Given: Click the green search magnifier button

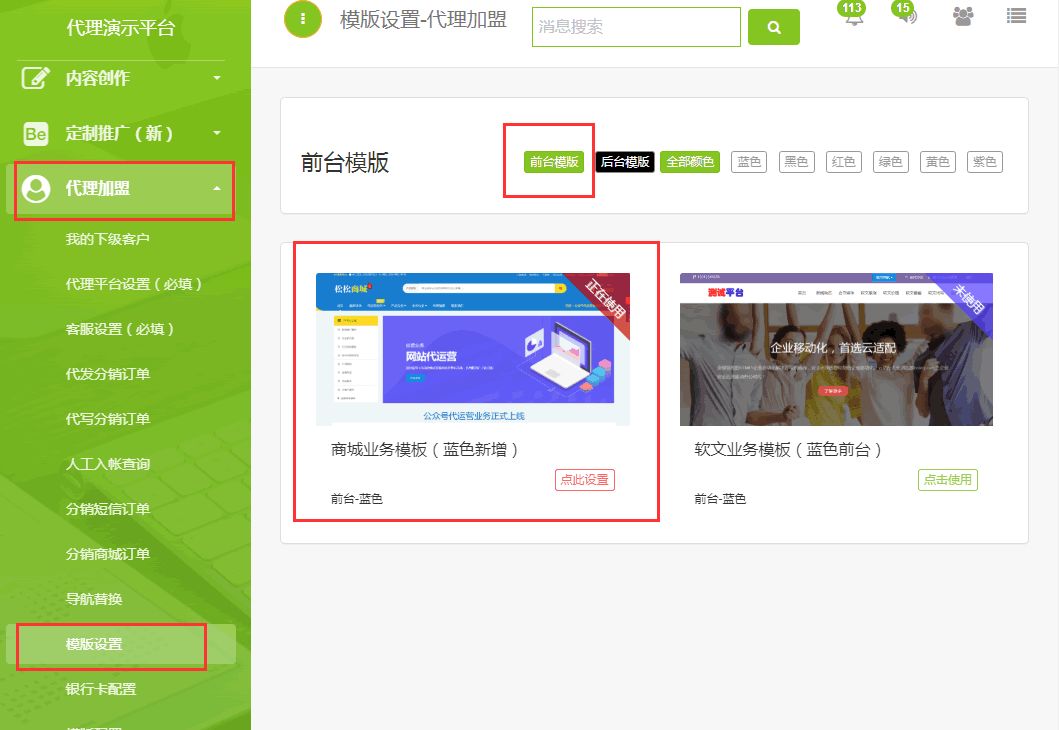Looking at the screenshot, I should pos(773,28).
